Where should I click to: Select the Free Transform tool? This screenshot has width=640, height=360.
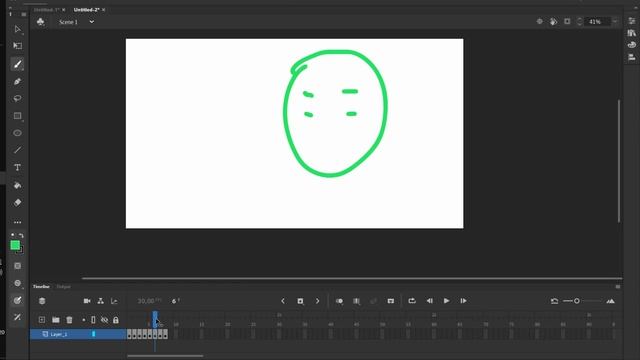17,46
